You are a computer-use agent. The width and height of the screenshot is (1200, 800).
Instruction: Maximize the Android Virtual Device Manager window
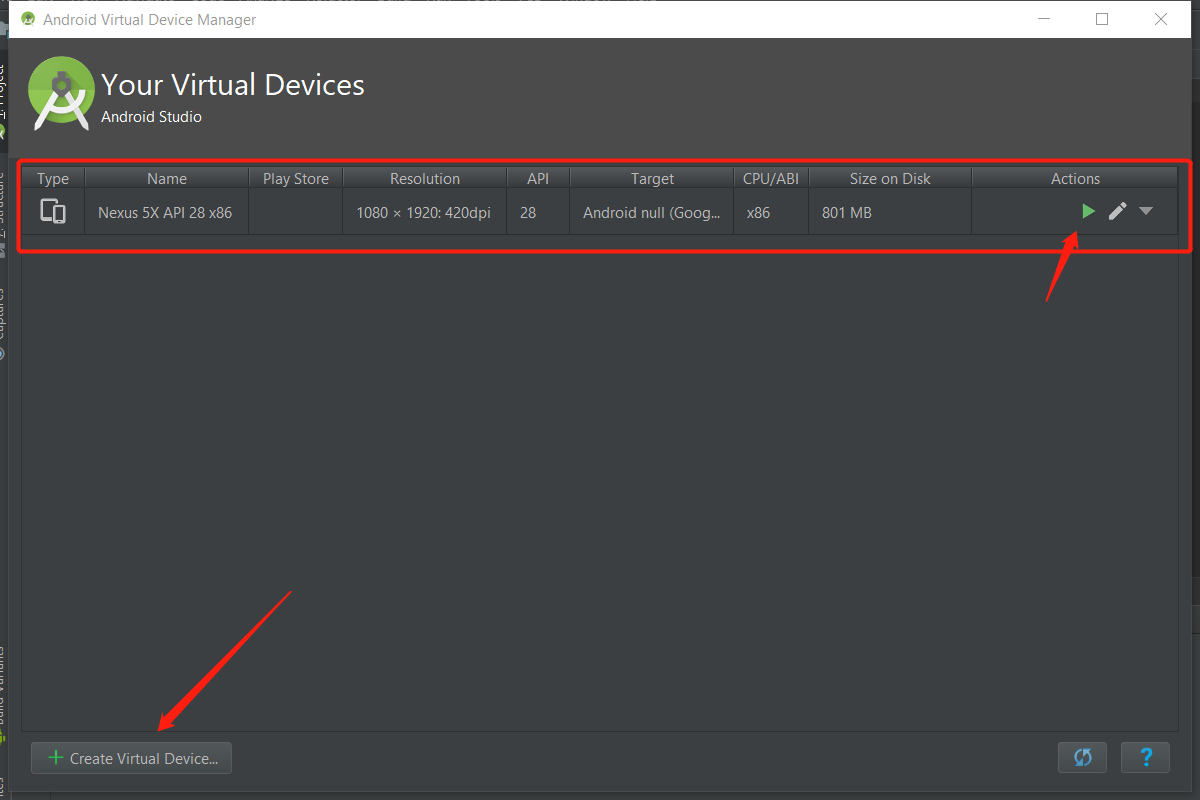pos(1102,19)
